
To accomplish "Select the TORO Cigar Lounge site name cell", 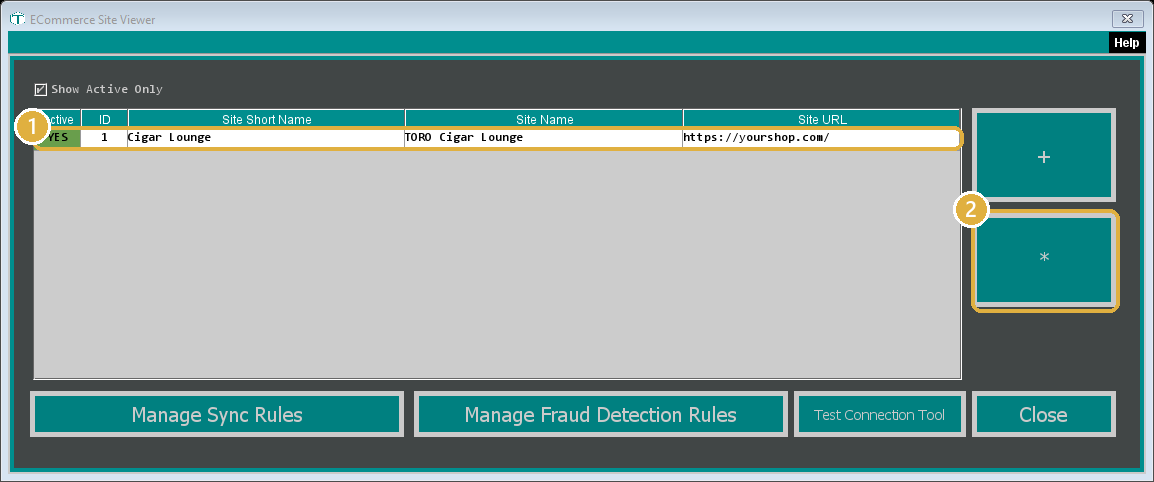I will point(543,138).
